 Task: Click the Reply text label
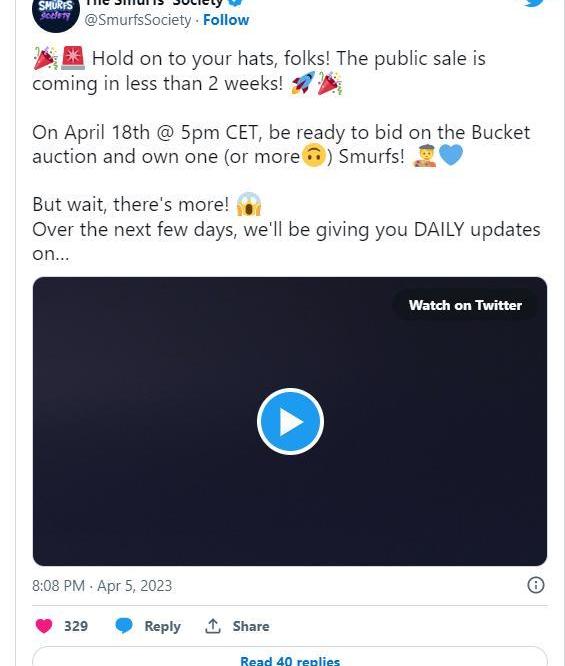point(162,626)
